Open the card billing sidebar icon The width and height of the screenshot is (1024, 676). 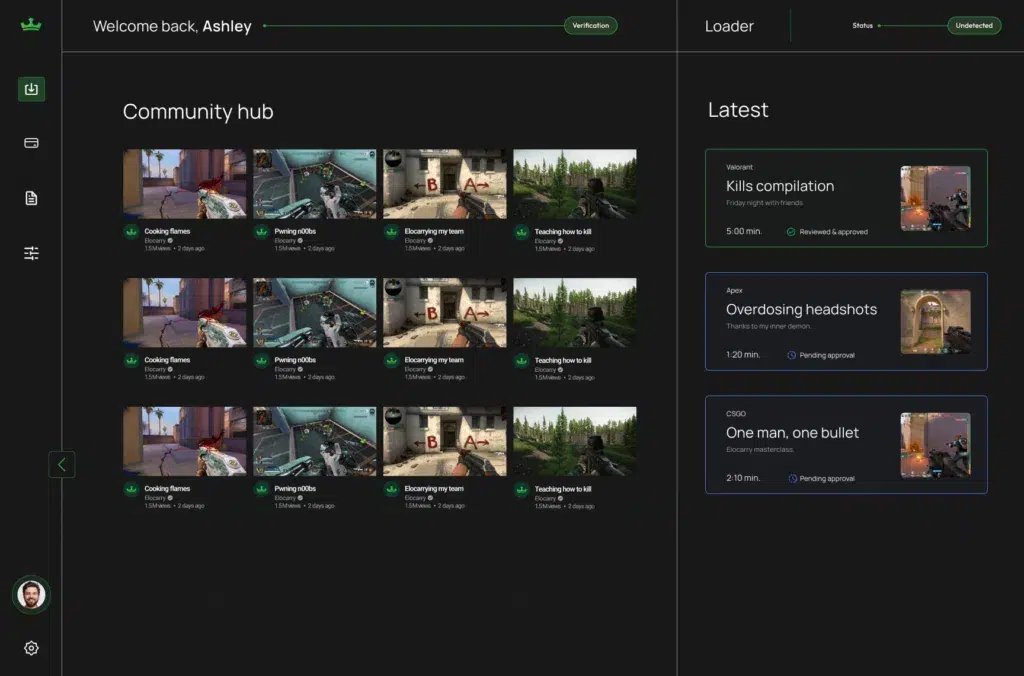[x=31, y=143]
